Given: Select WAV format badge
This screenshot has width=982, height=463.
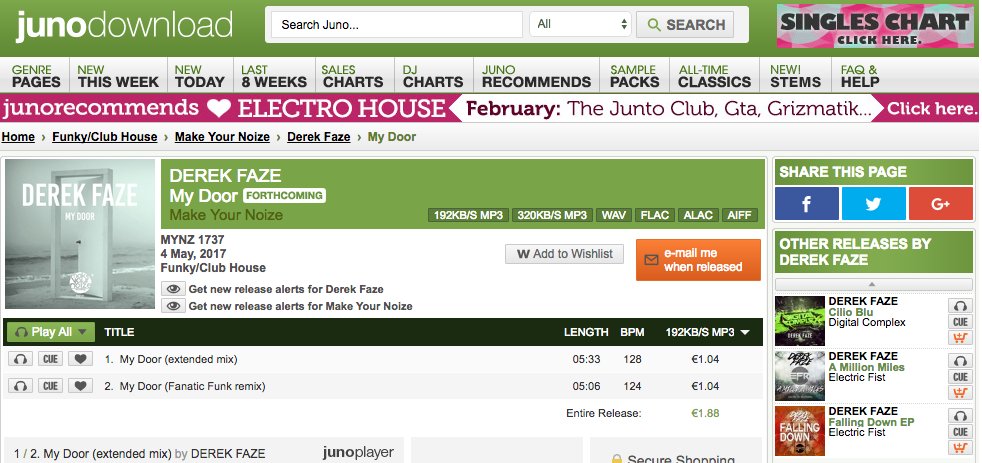Looking at the screenshot, I should [614, 216].
